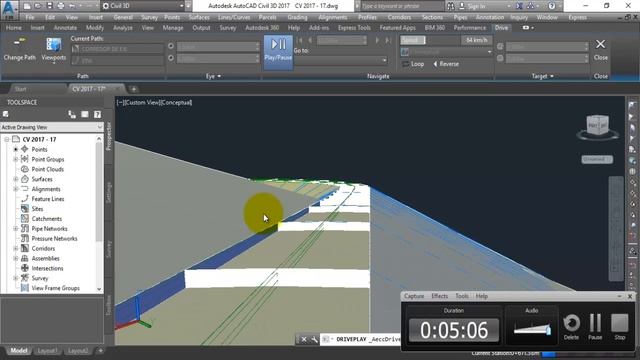Select the lower Target radio button
The image size is (640, 360).
(500, 58)
